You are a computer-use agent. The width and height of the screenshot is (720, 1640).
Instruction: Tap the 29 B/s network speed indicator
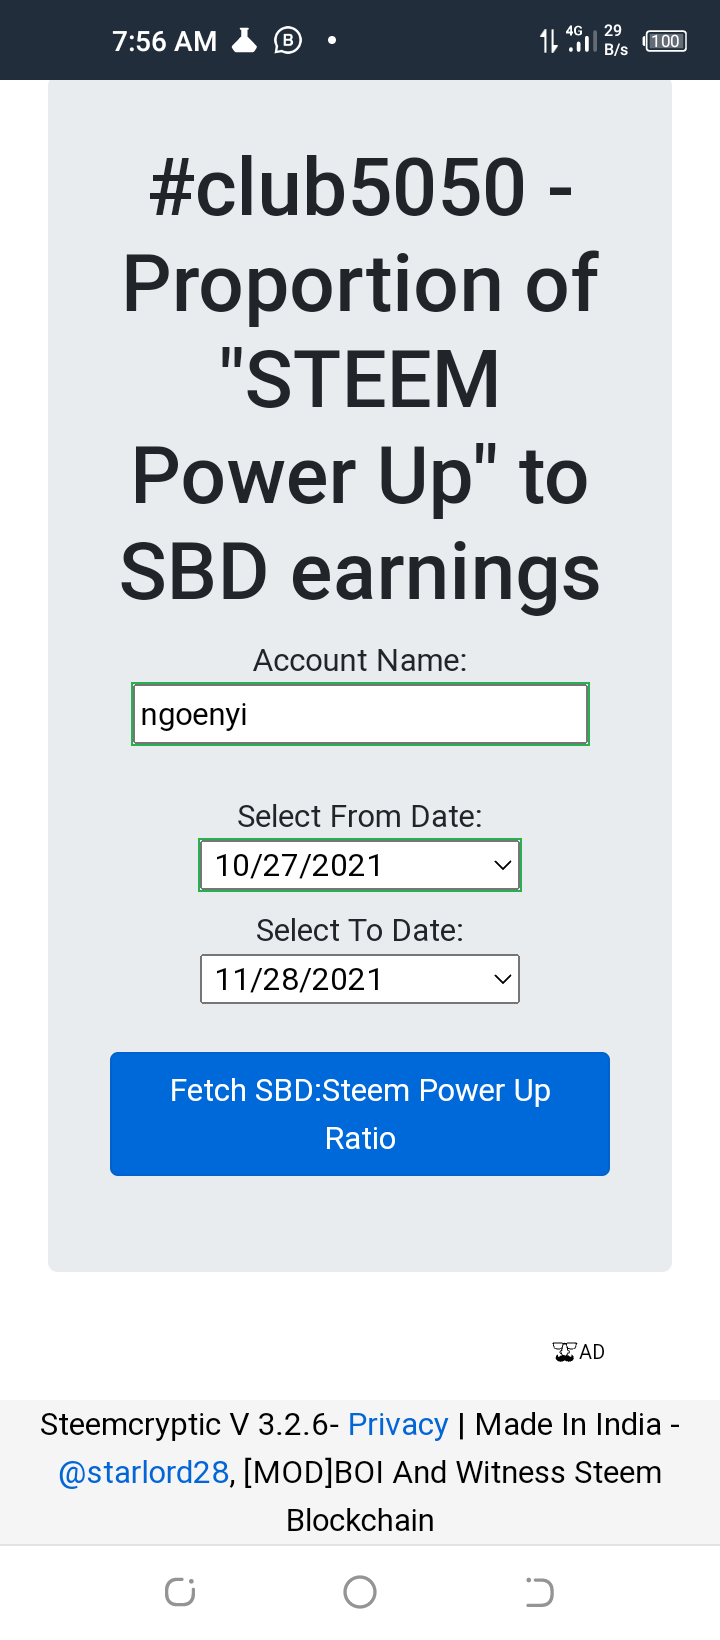click(616, 40)
